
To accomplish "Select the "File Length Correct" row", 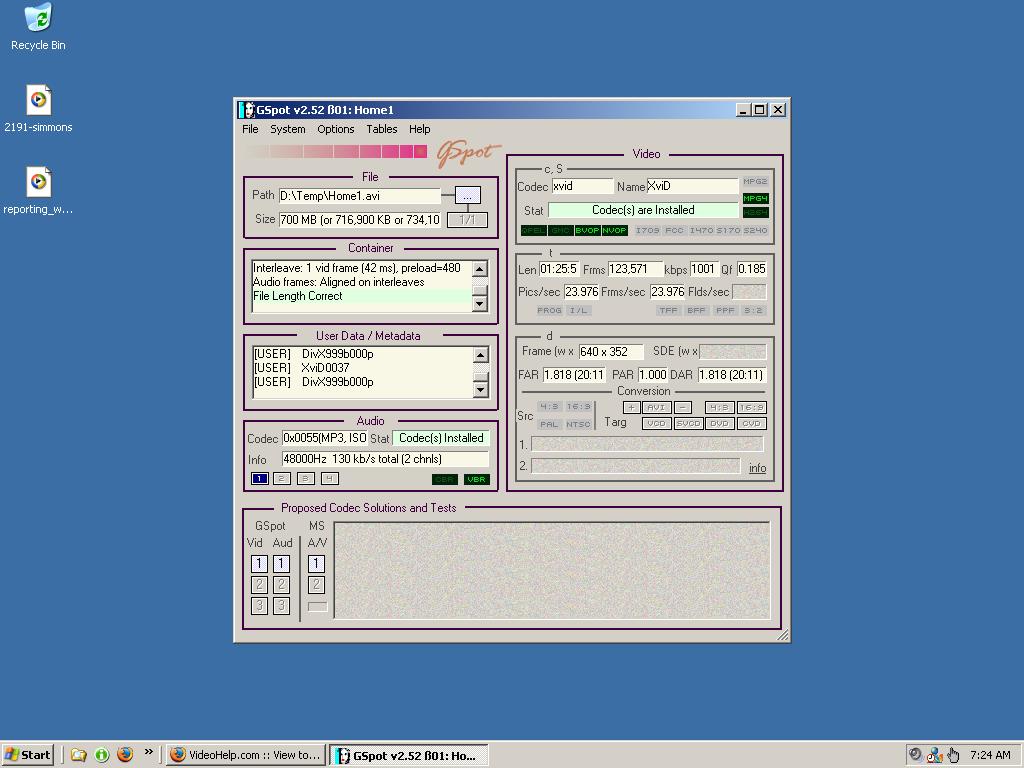I will (362, 296).
